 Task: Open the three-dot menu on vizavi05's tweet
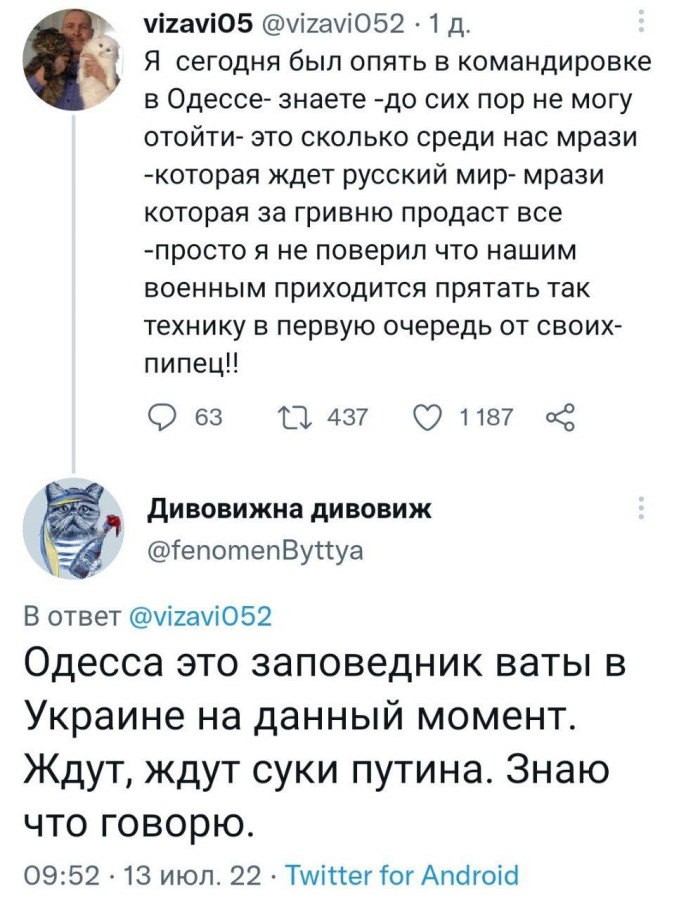[641, 22]
